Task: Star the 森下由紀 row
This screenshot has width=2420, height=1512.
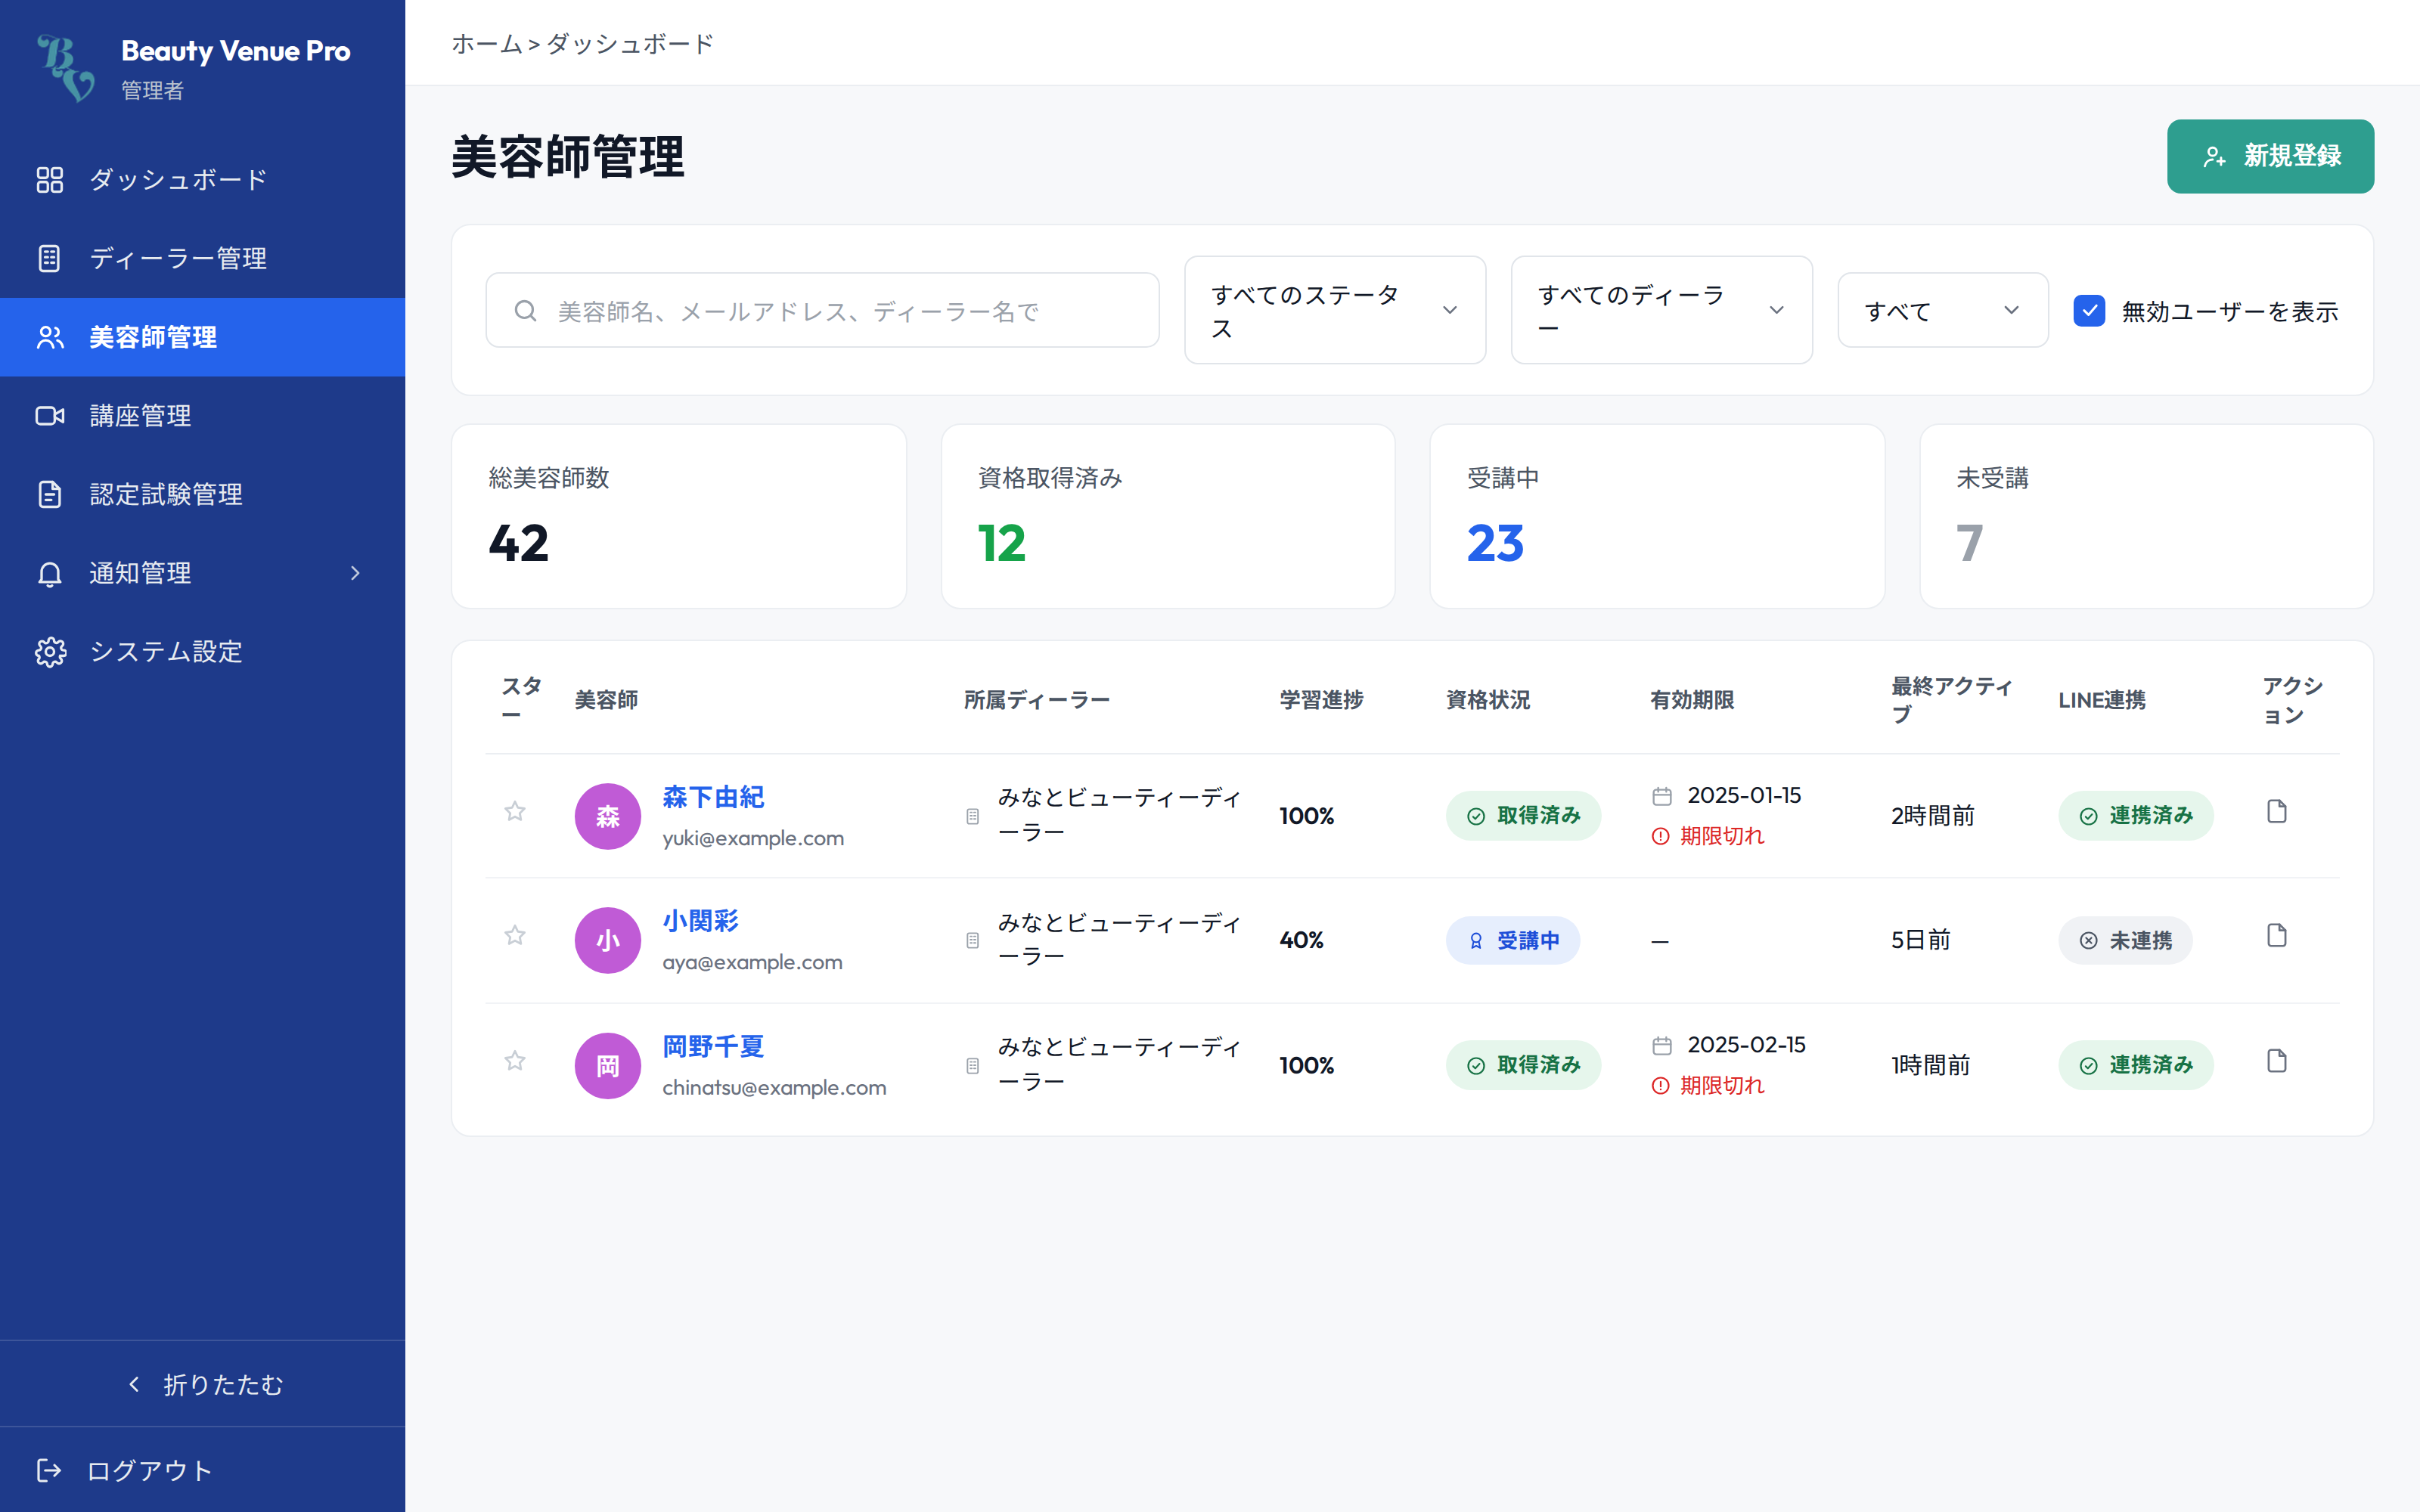Action: click(515, 811)
